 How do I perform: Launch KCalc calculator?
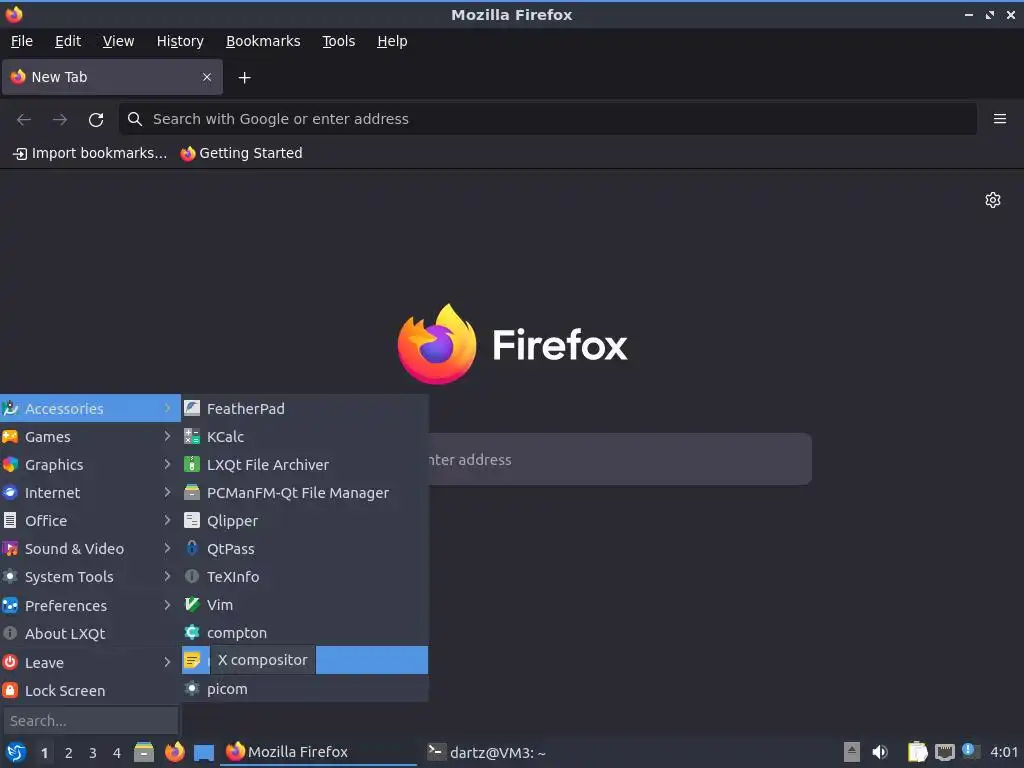pos(305,437)
